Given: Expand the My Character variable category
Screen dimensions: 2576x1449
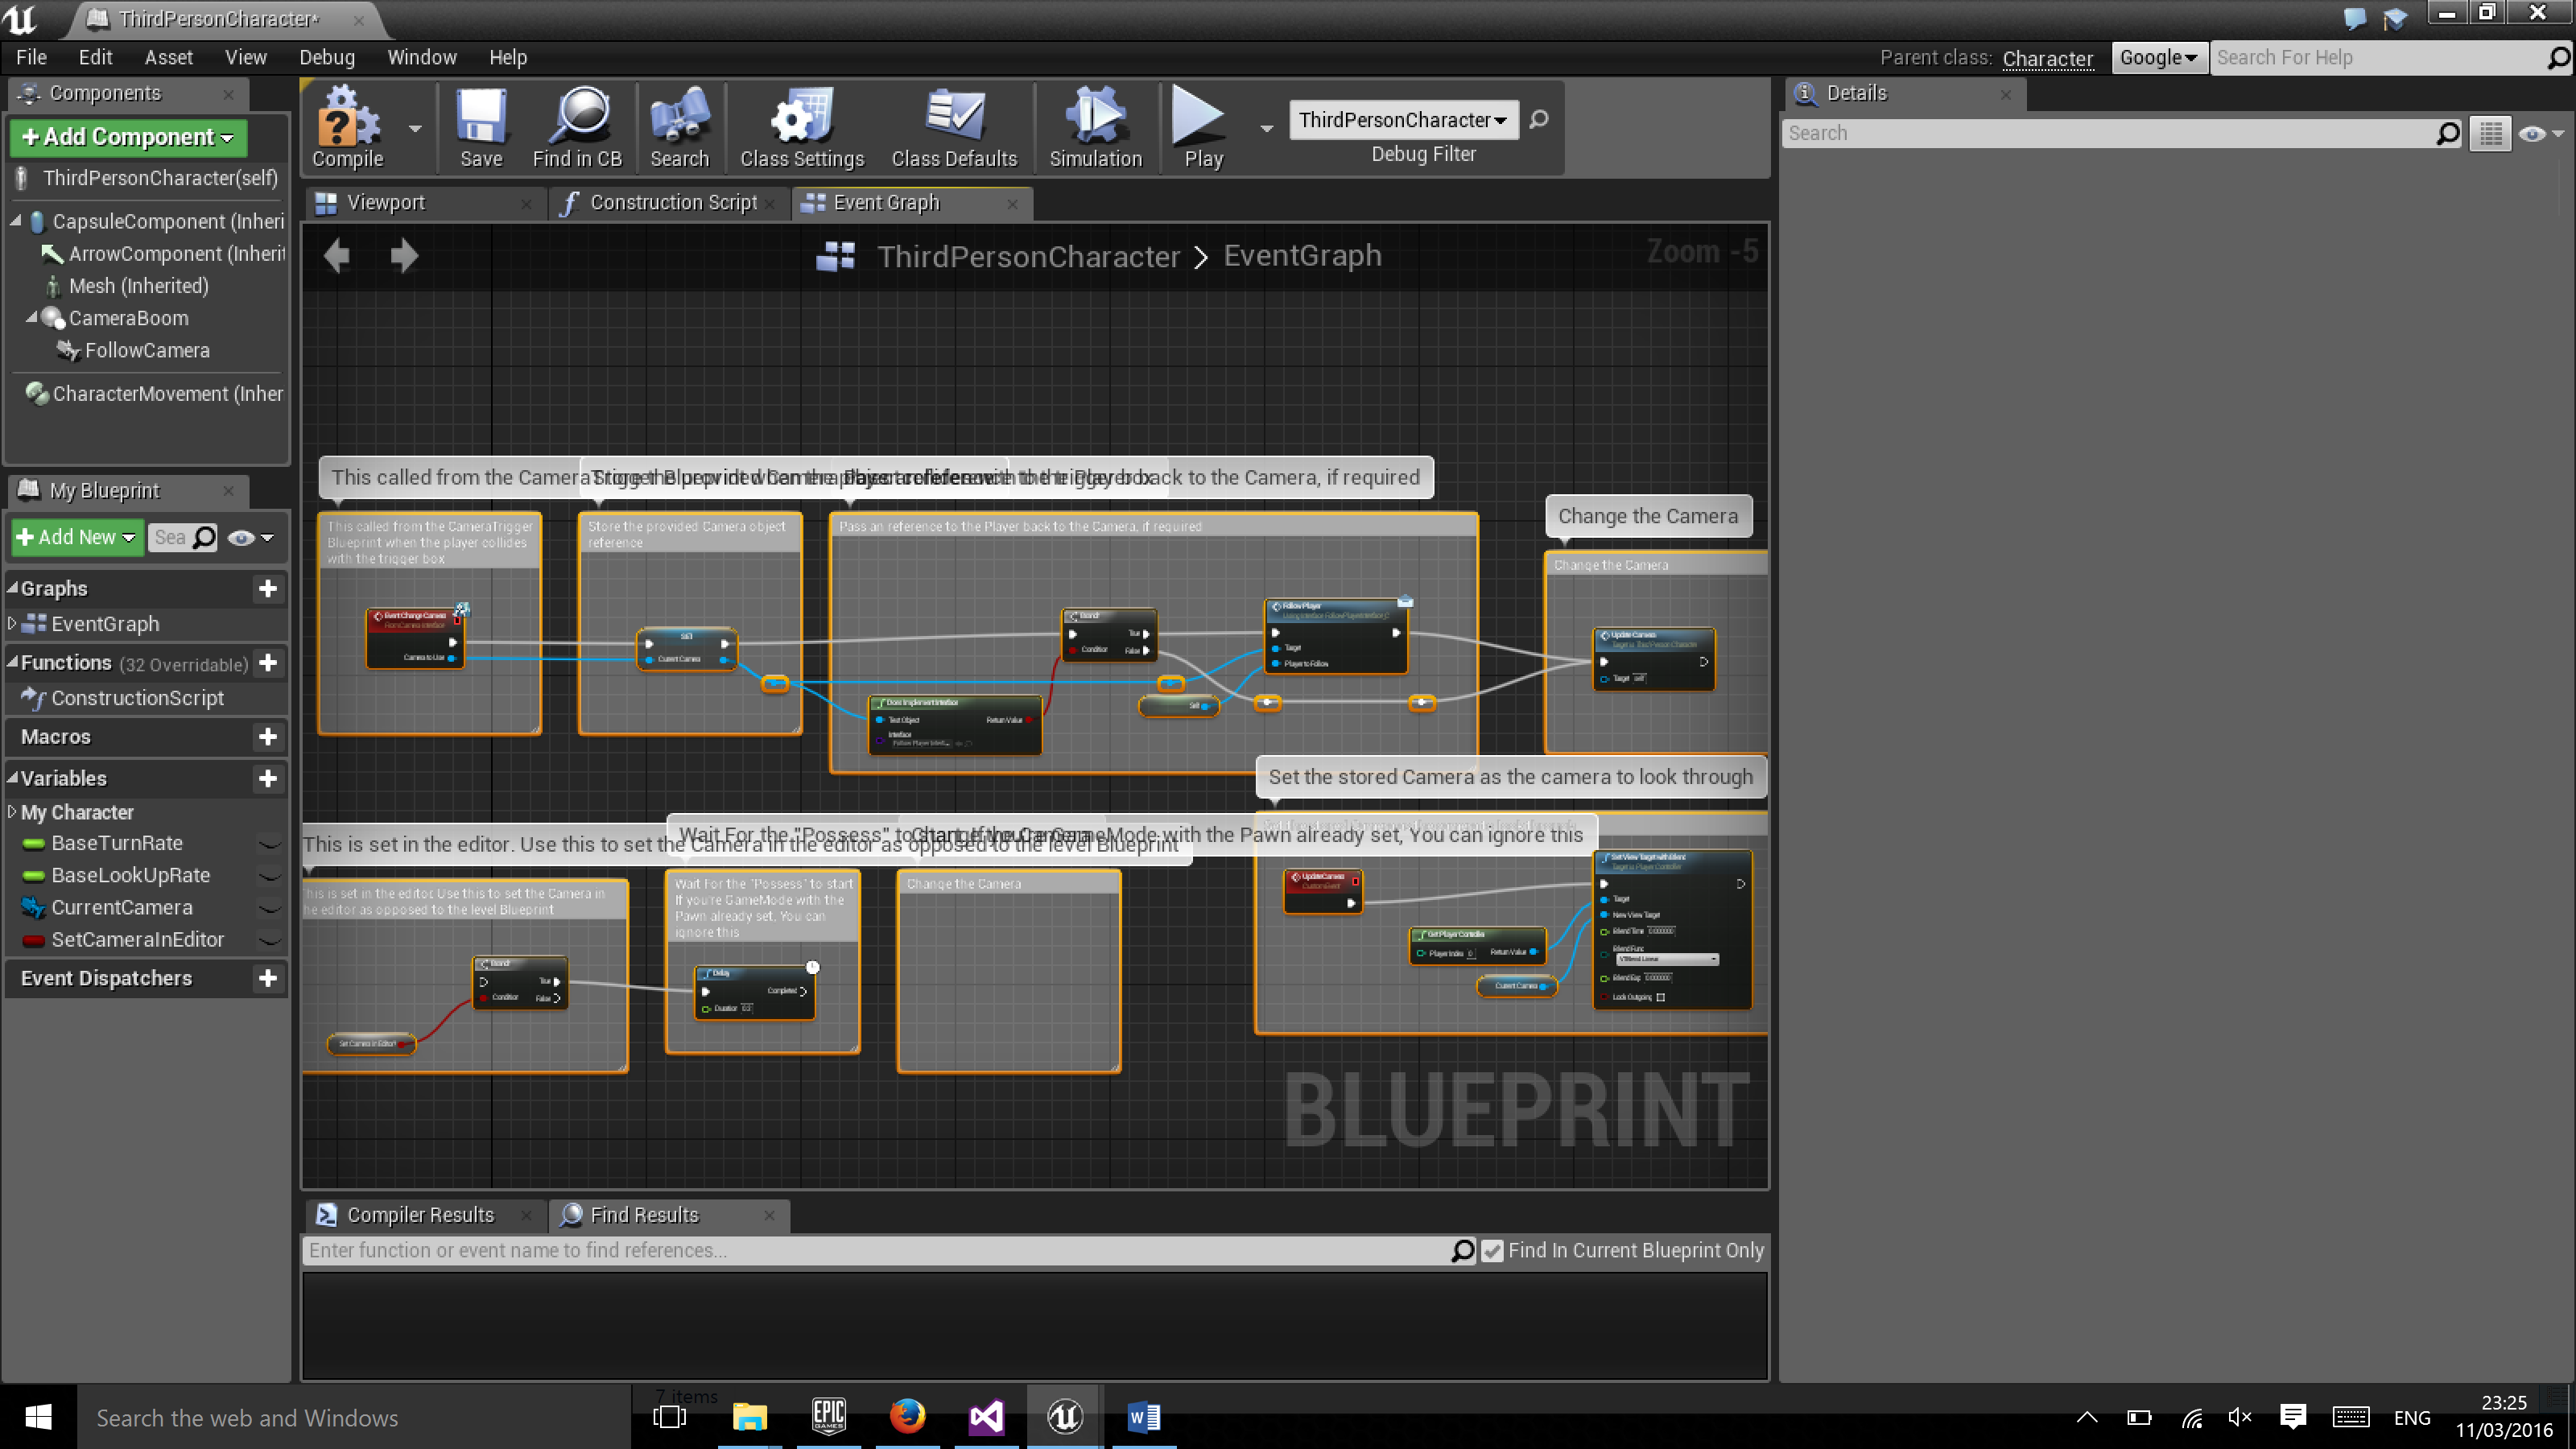Looking at the screenshot, I should click(12, 812).
